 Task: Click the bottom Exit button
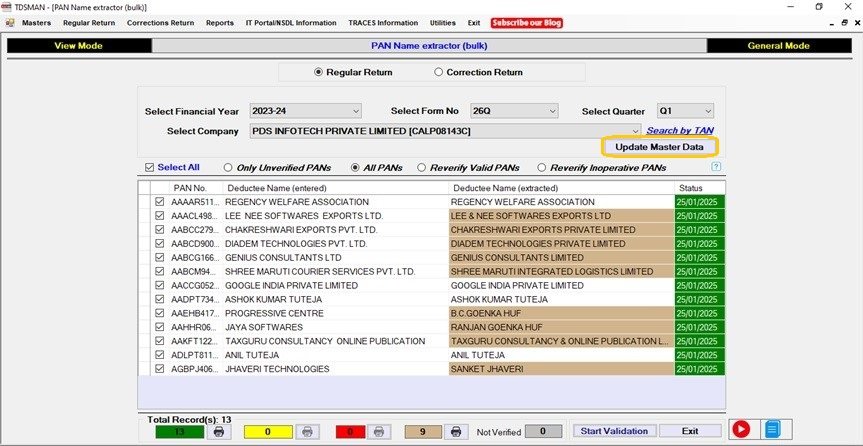pyautogui.click(x=690, y=431)
